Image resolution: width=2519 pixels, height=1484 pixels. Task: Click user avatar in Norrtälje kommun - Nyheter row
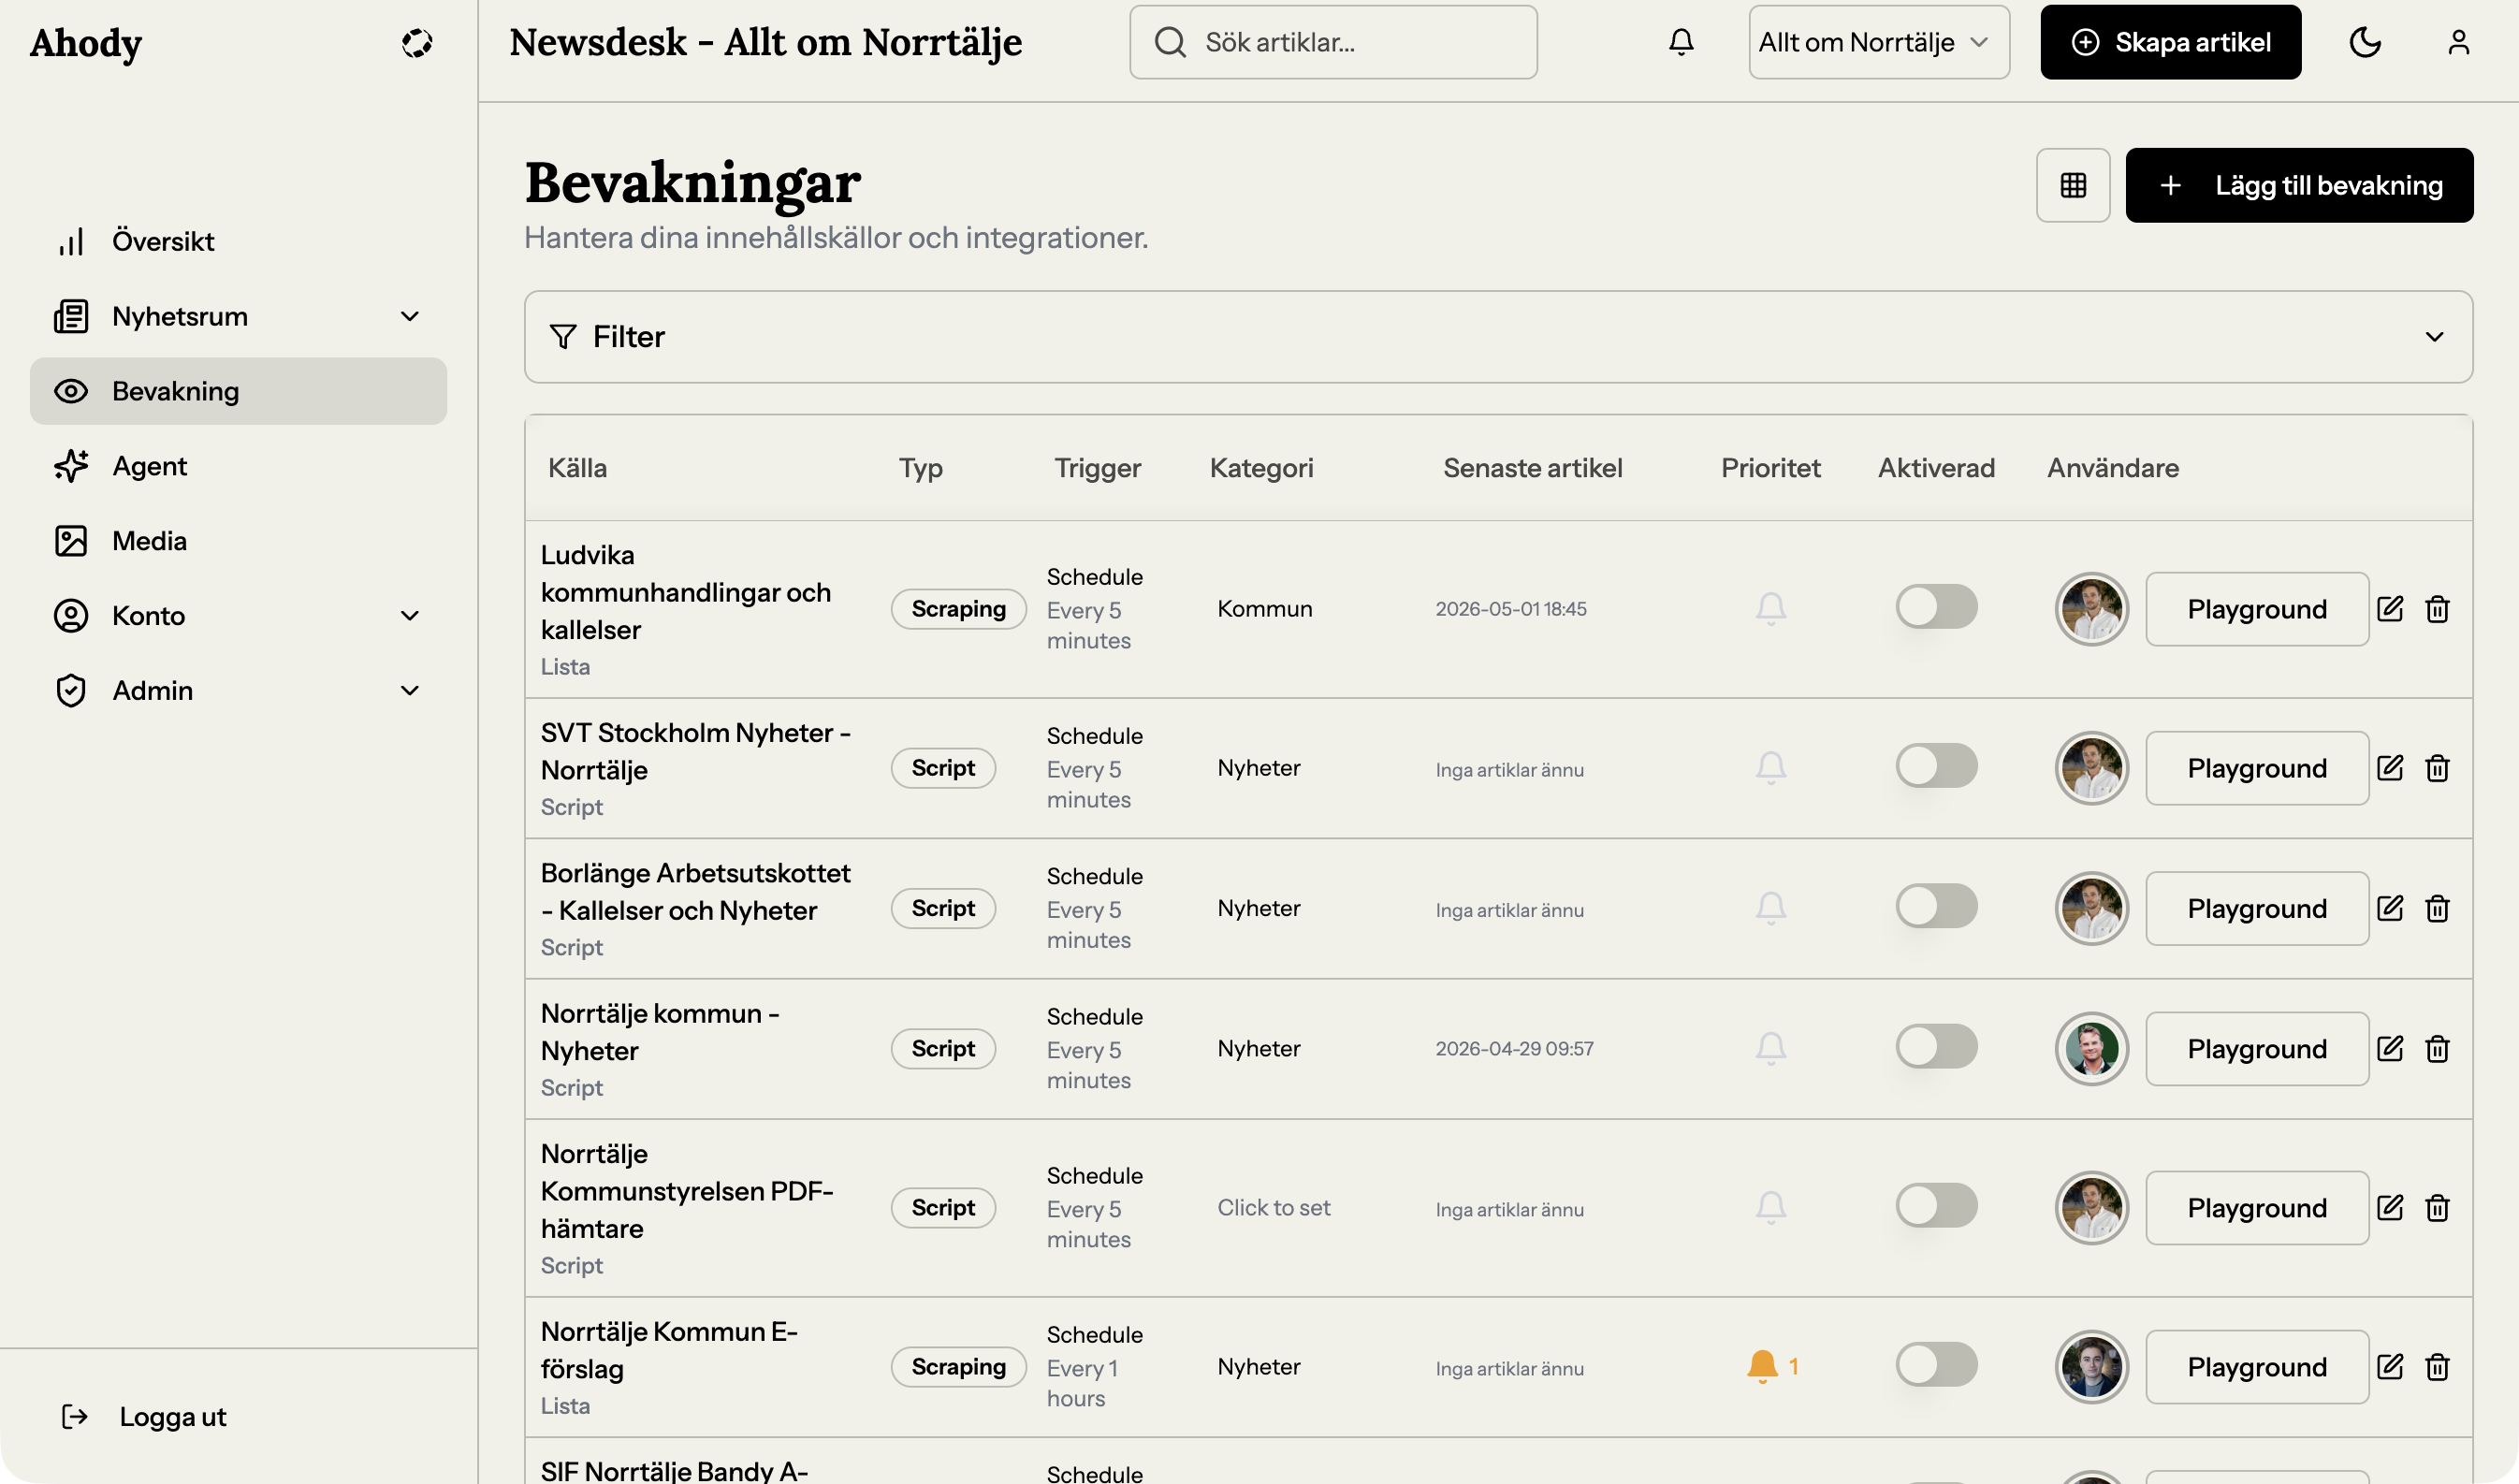(2091, 1048)
